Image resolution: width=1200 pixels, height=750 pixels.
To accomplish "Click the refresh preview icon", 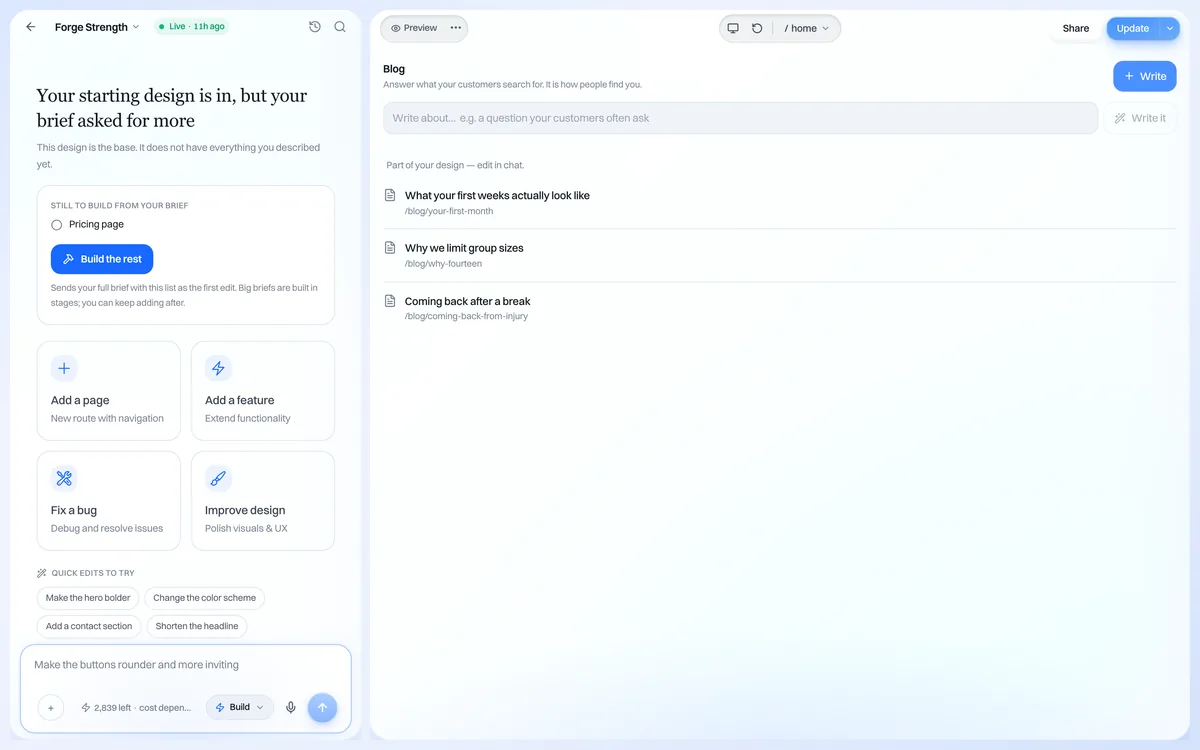I will click(757, 28).
